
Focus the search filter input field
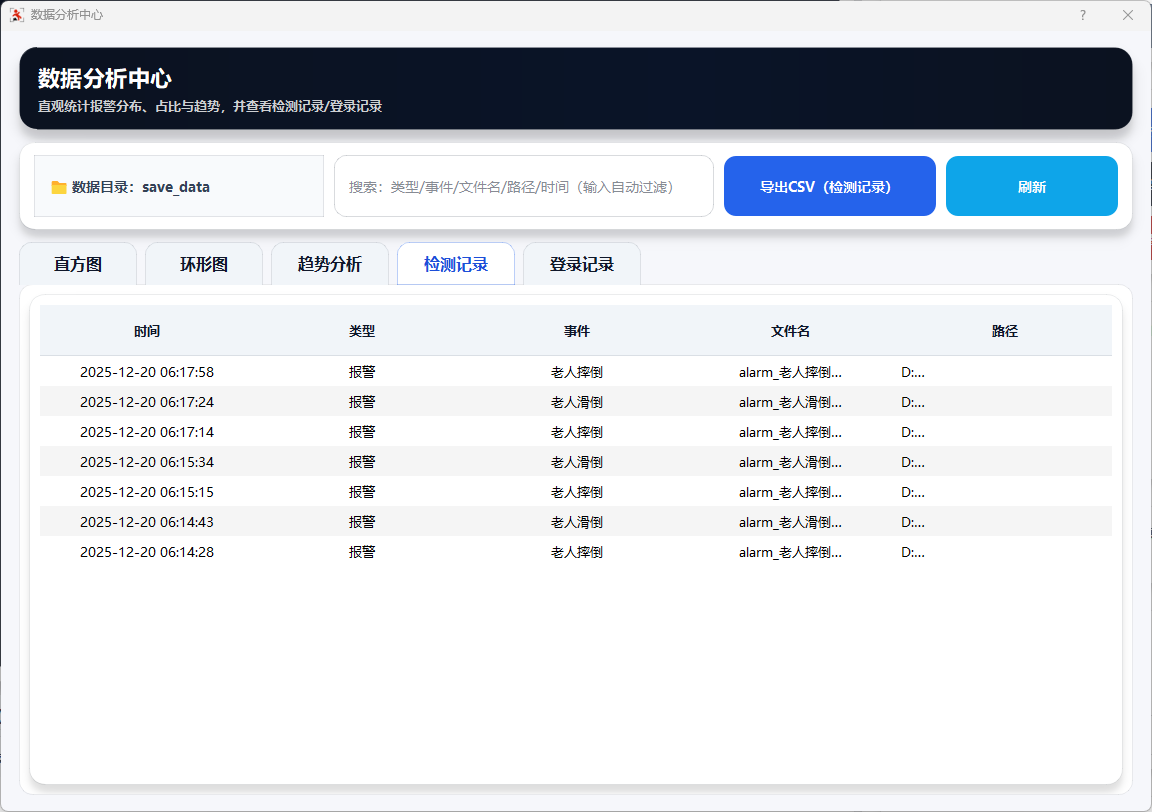[x=523, y=186]
